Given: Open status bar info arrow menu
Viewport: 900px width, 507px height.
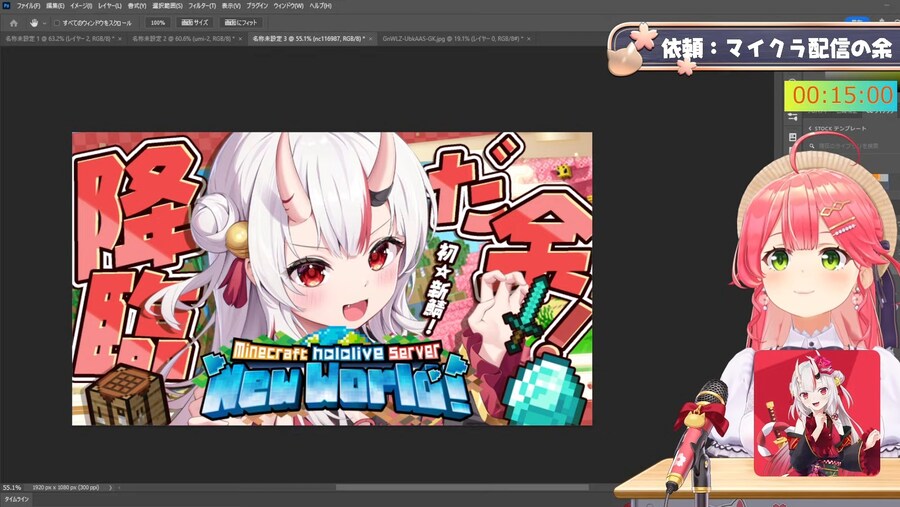Looking at the screenshot, I should pos(111,487).
